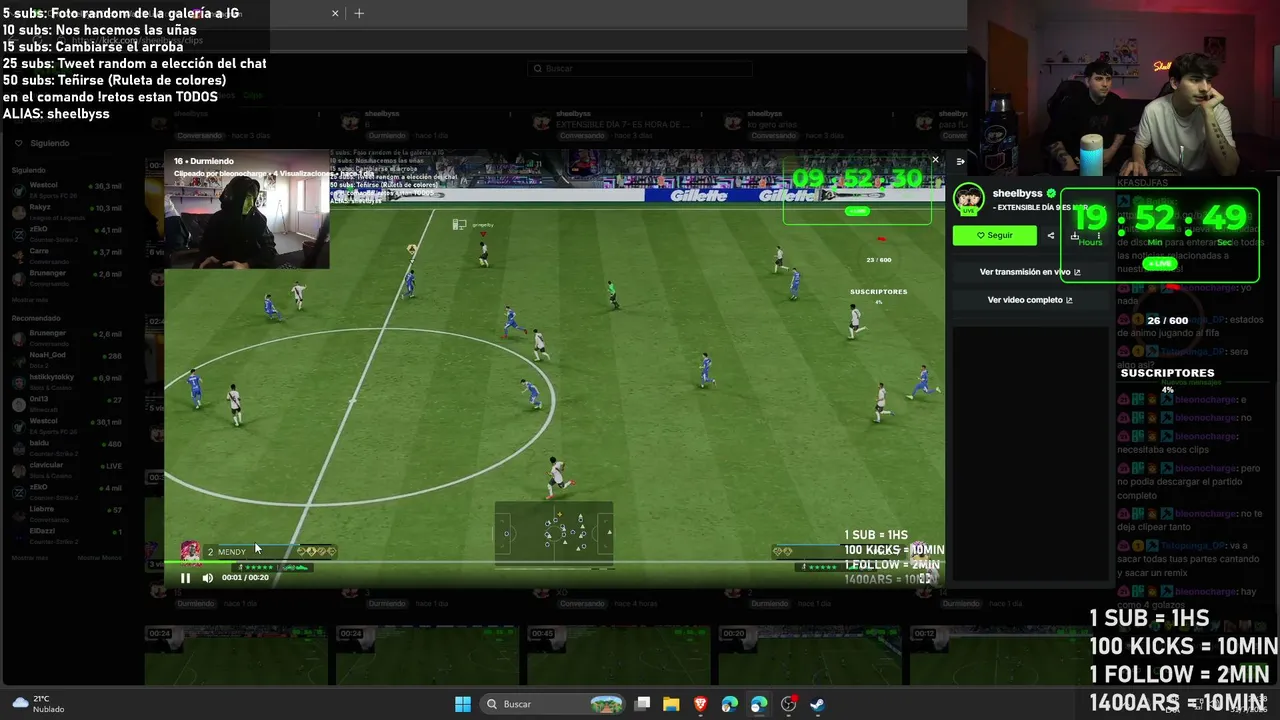Pause the clip playback
The width and height of the screenshot is (1280, 720).
185,578
